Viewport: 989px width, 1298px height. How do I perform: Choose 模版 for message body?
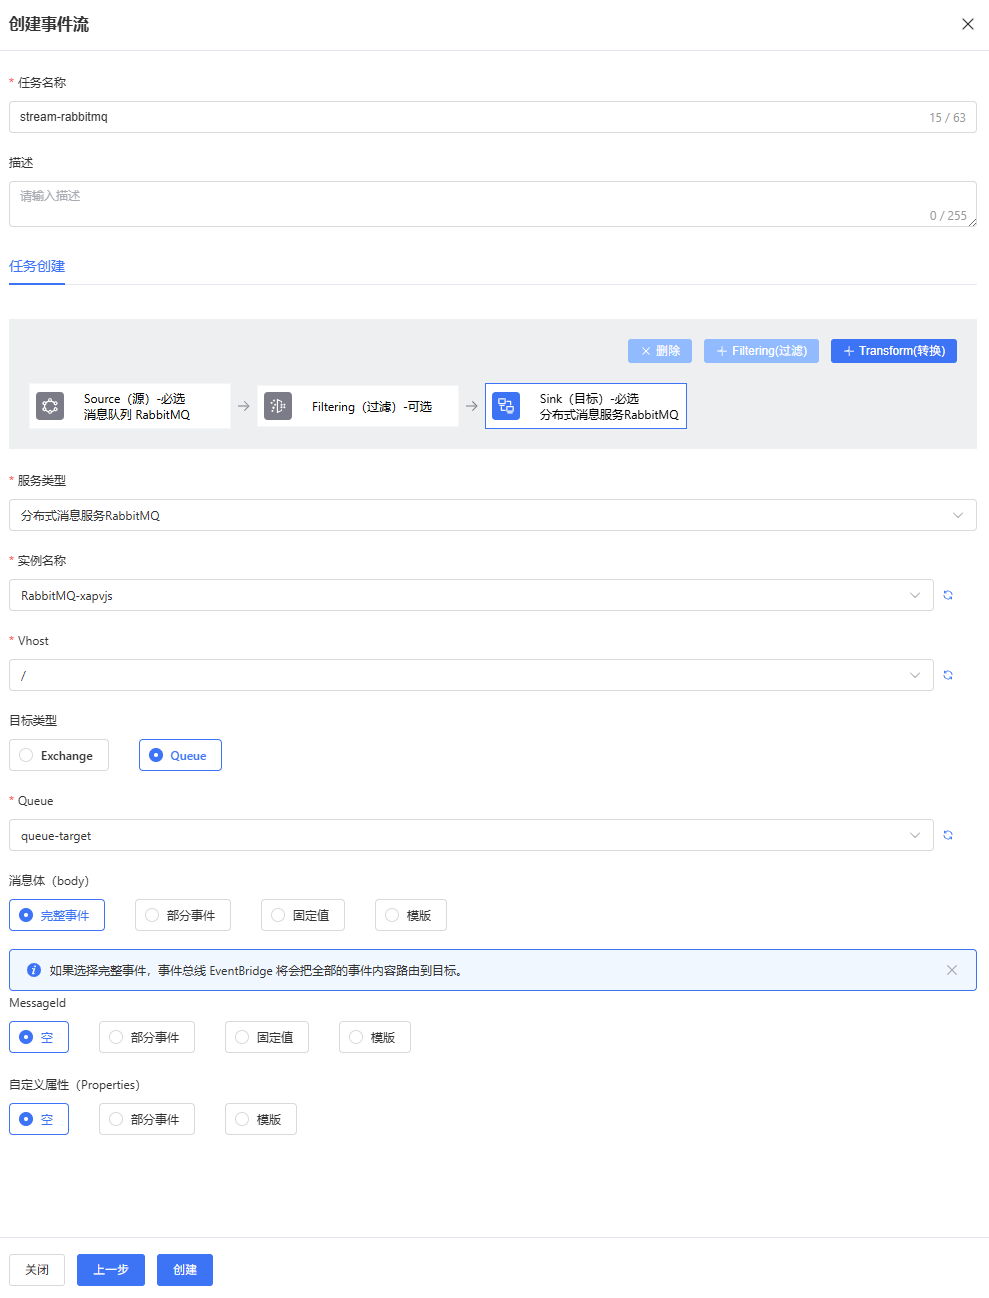[x=411, y=915]
